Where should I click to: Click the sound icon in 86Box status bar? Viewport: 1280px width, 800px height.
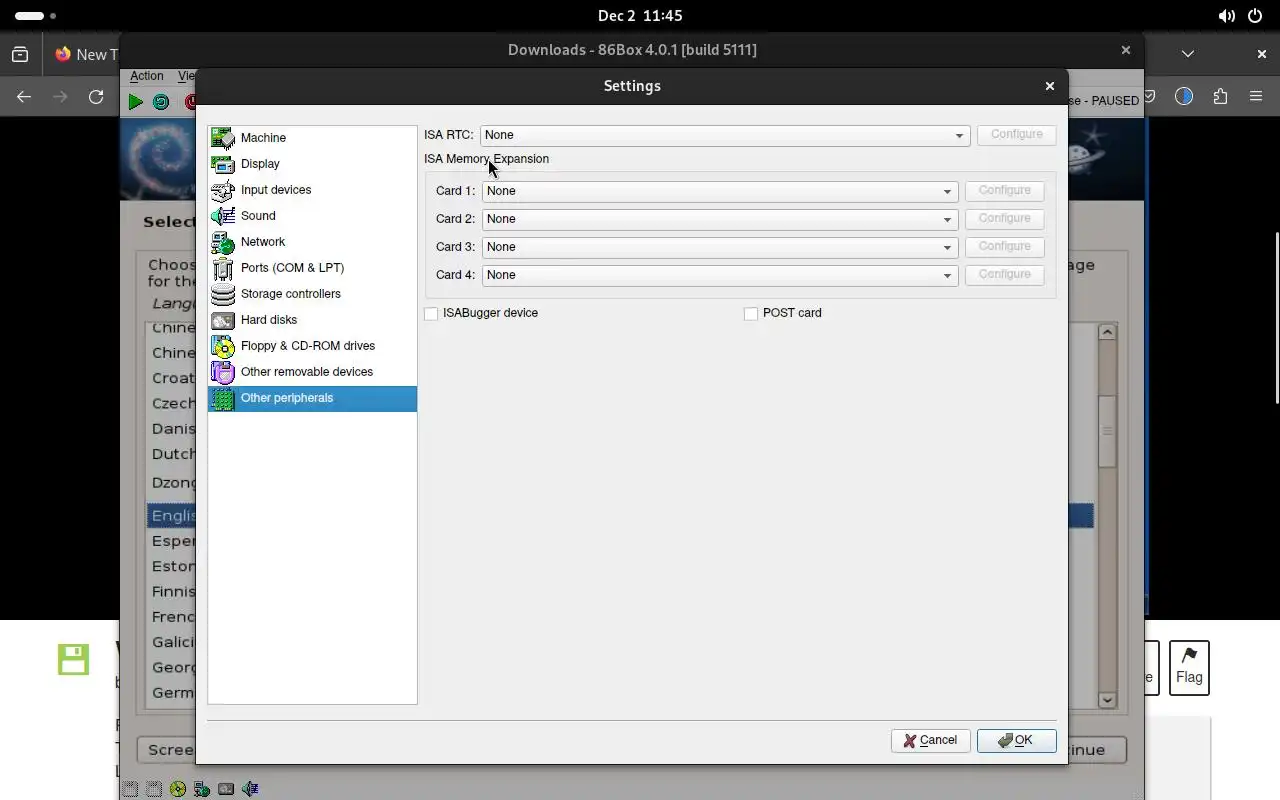tap(250, 789)
